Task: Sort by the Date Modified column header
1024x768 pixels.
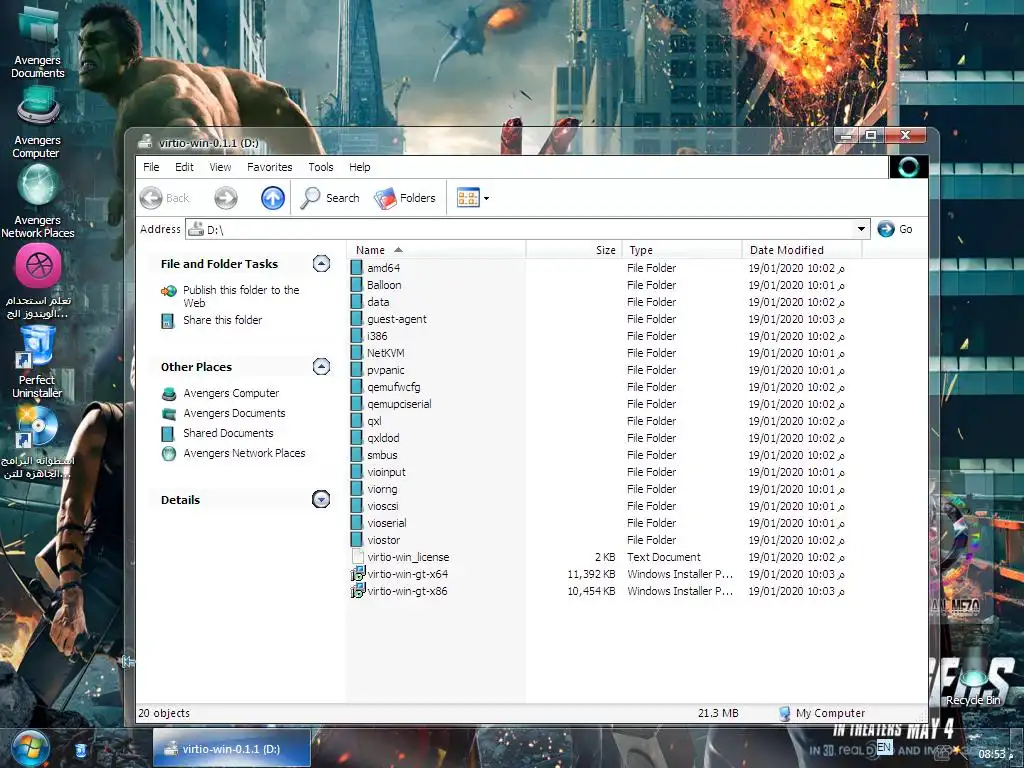Action: click(x=801, y=250)
